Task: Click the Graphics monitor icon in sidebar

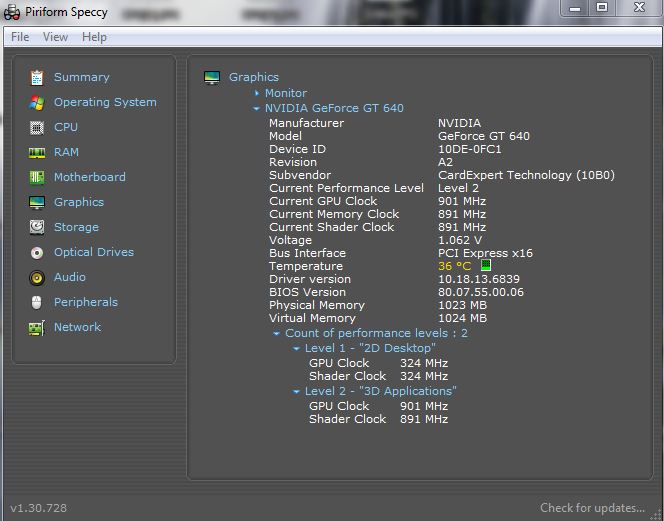Action: click(x=37, y=202)
